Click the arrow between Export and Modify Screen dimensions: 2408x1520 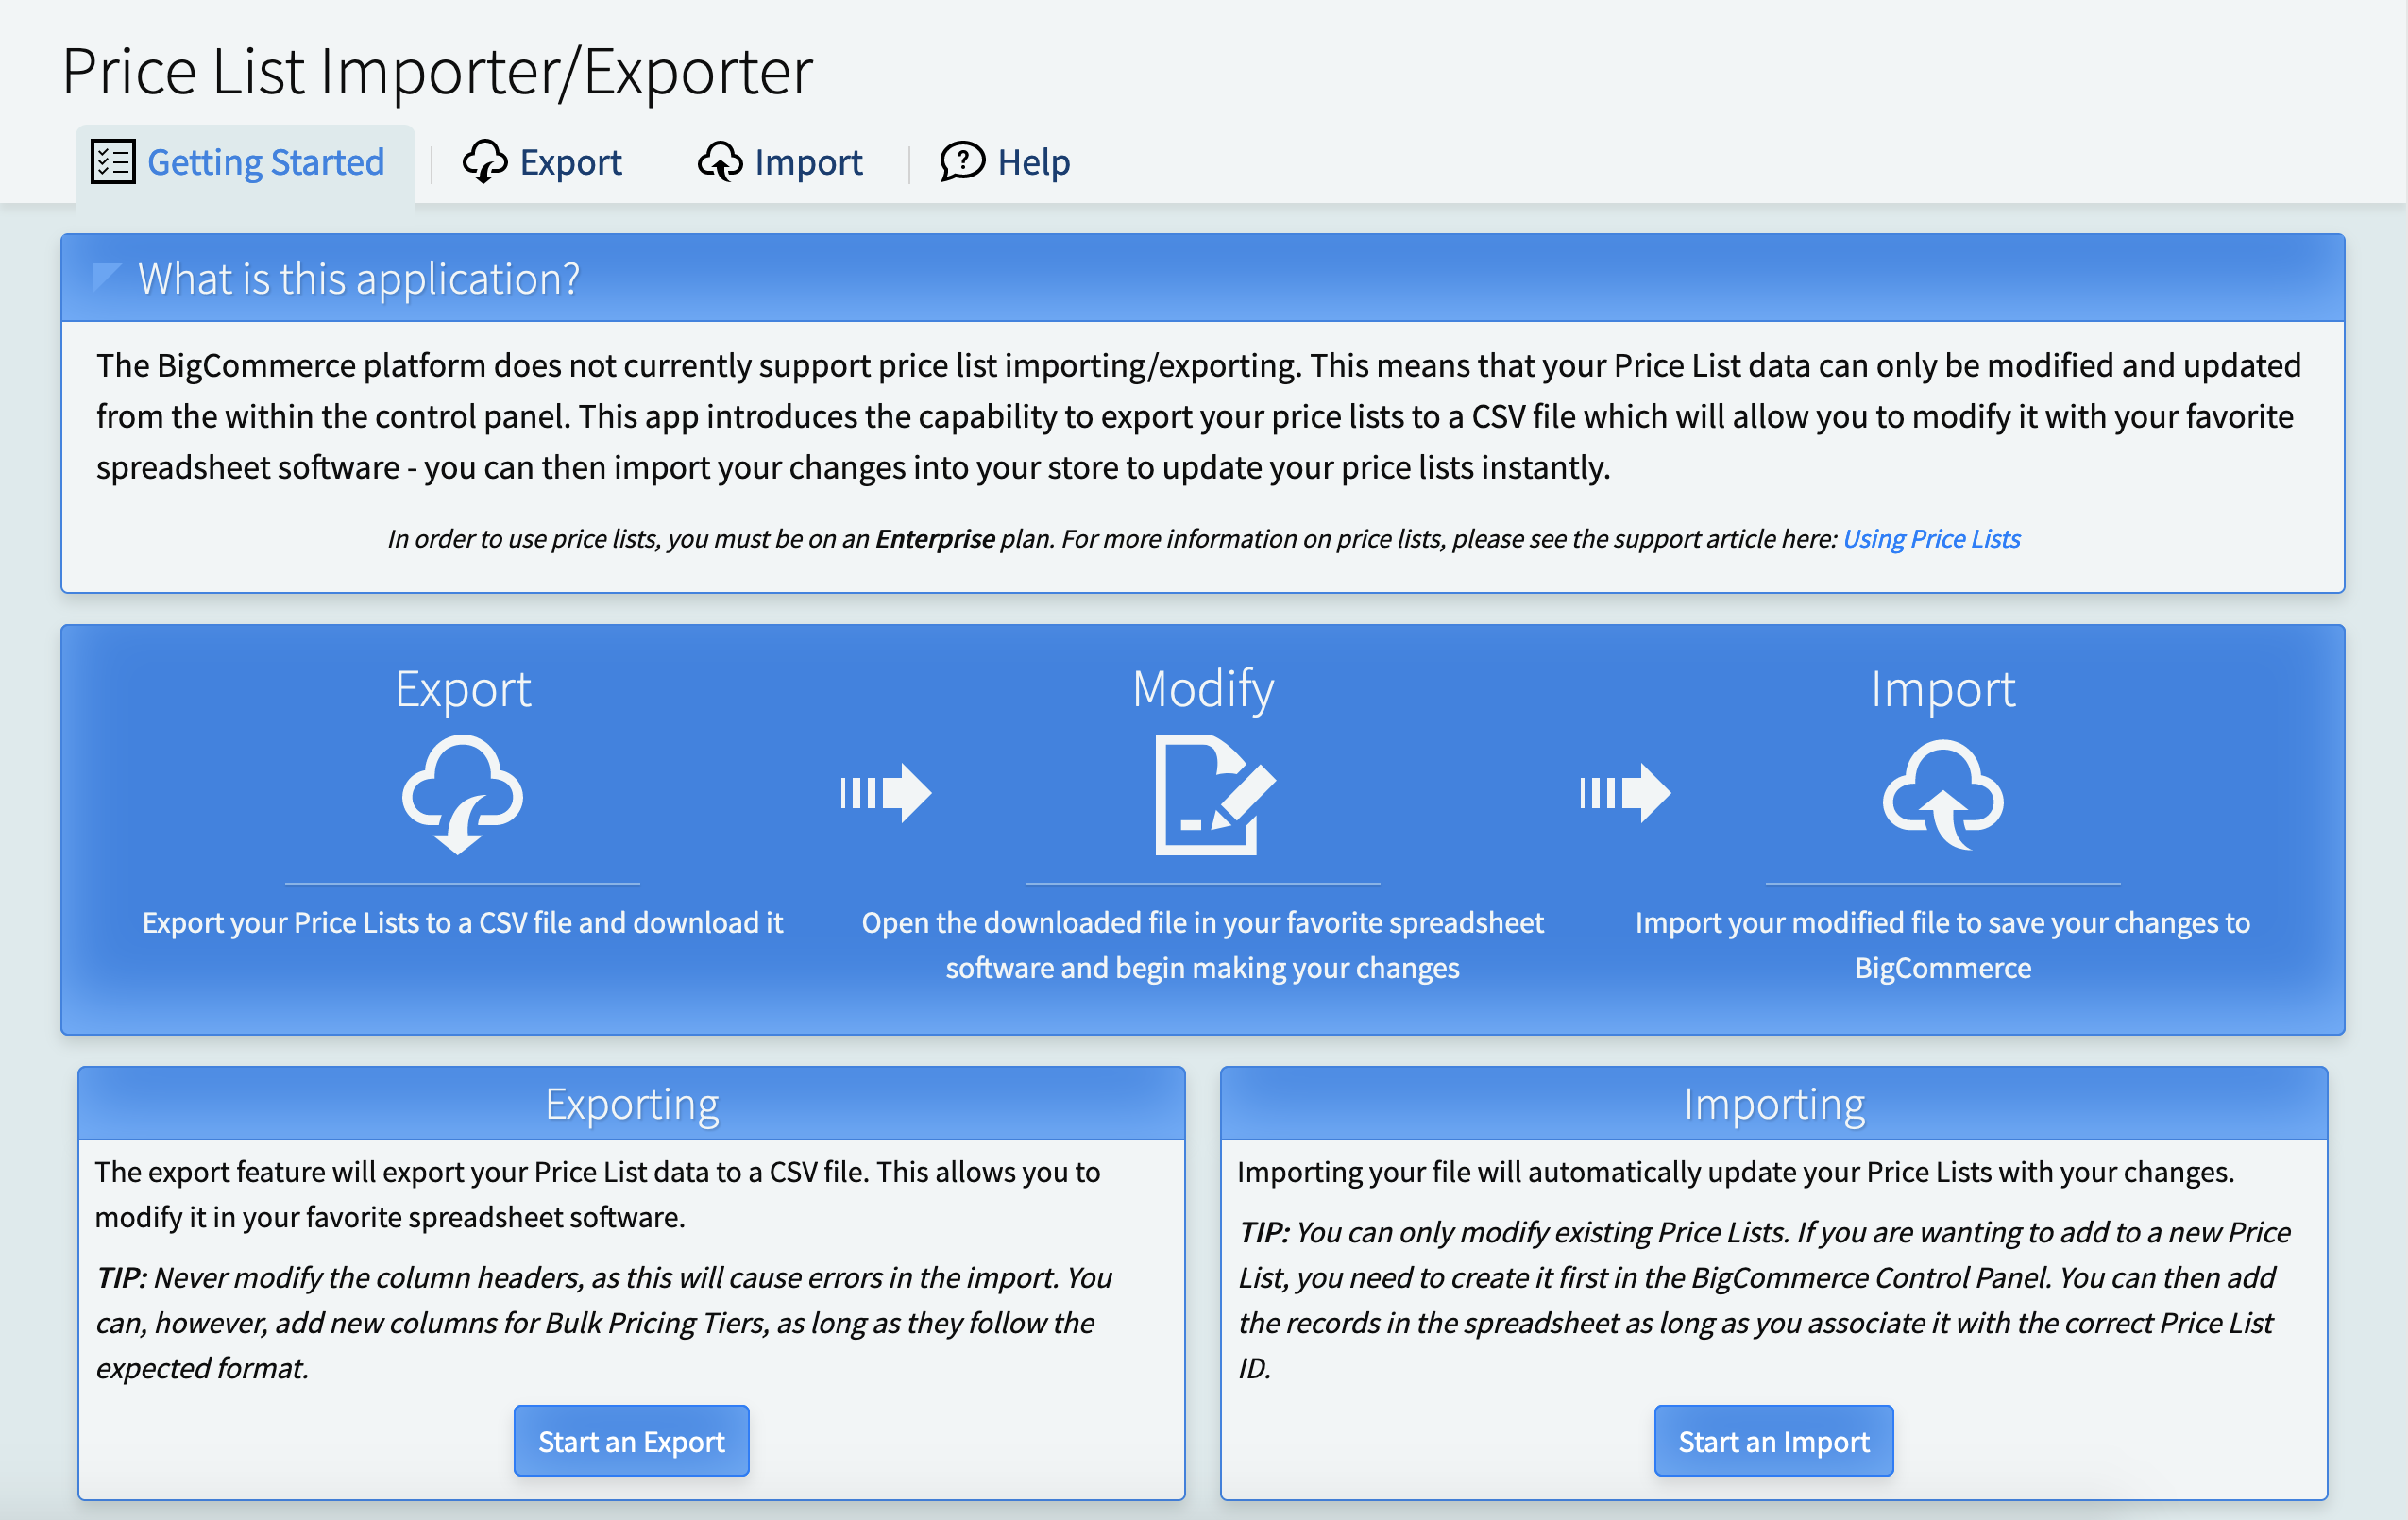[x=886, y=793]
